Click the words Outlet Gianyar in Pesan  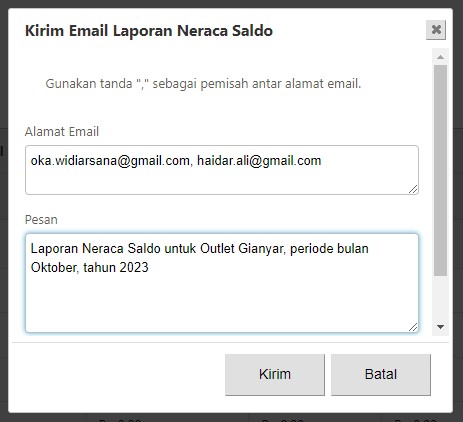point(243,249)
